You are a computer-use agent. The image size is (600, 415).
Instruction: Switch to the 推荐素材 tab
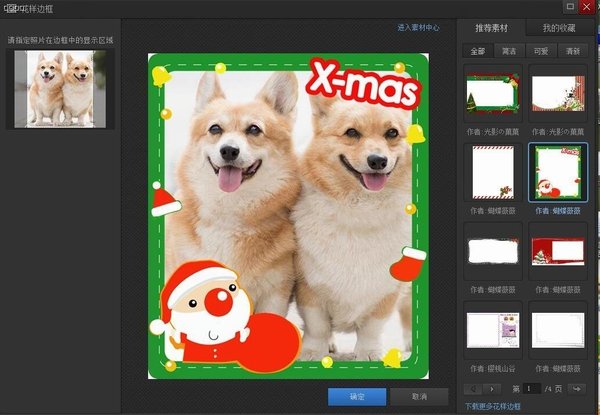(491, 28)
